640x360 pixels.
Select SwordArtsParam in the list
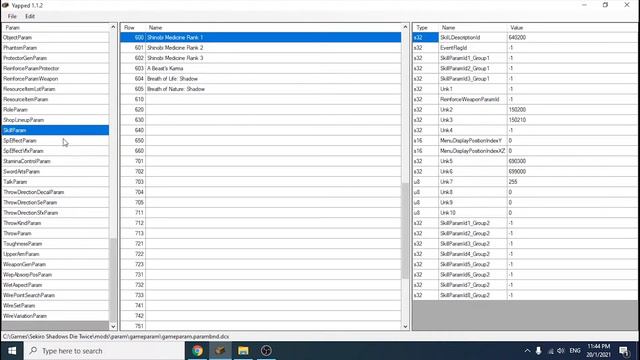pos(55,171)
